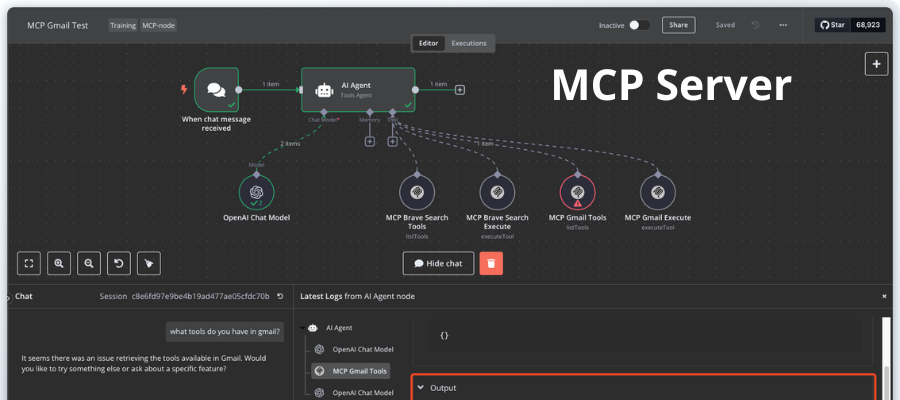
Task: Click the Saved status label
Action: point(725,25)
